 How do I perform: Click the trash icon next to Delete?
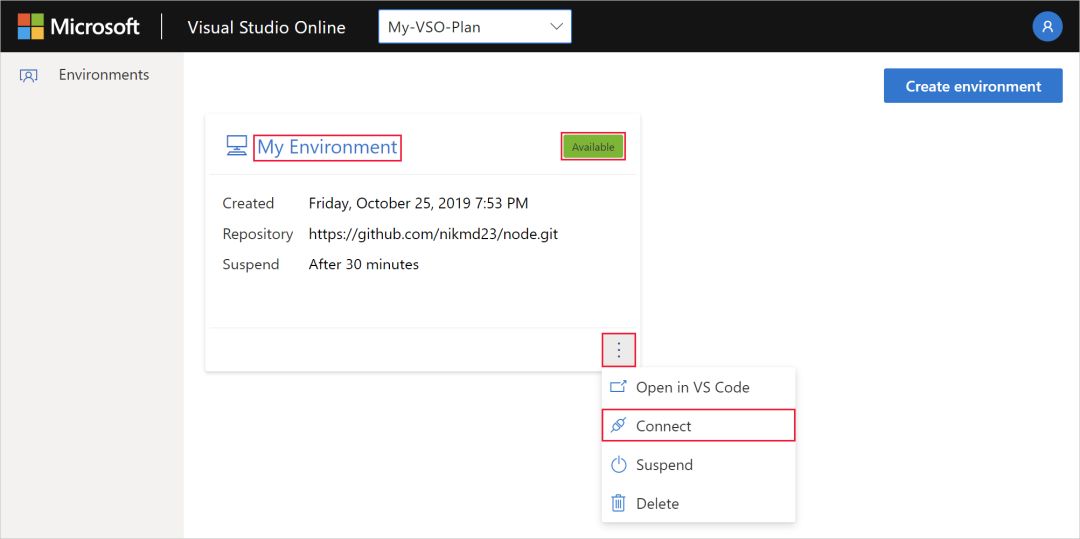pyautogui.click(x=619, y=503)
